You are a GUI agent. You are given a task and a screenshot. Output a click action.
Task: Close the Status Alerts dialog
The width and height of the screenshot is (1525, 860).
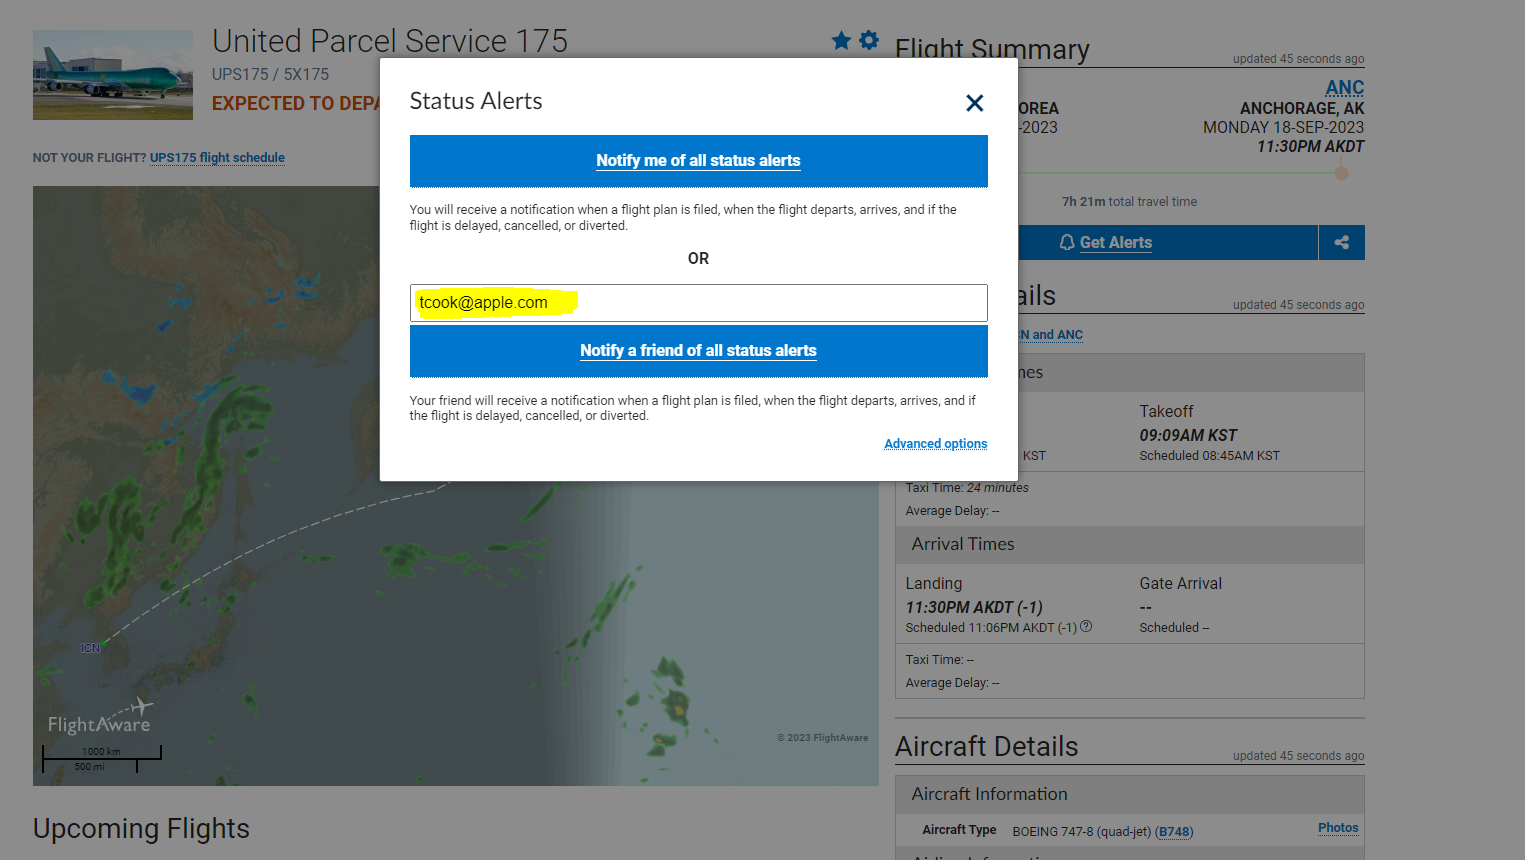tap(975, 103)
